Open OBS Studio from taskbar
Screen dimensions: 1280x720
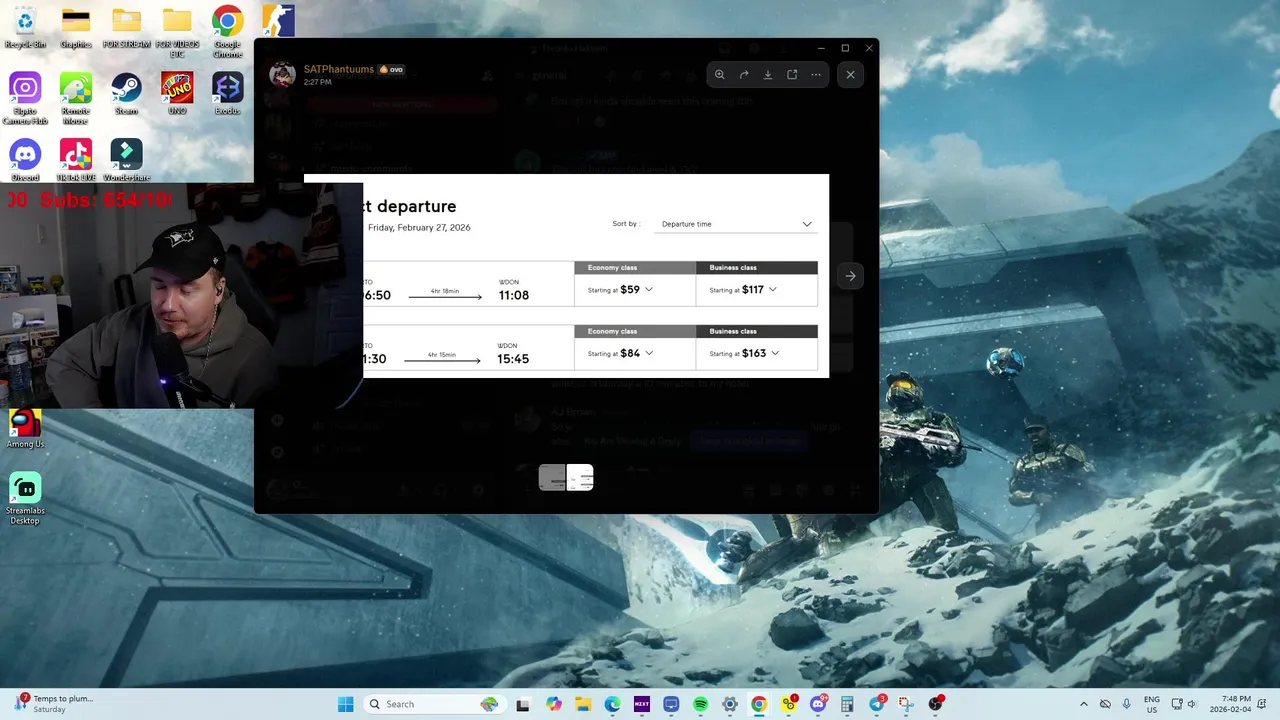coord(936,704)
